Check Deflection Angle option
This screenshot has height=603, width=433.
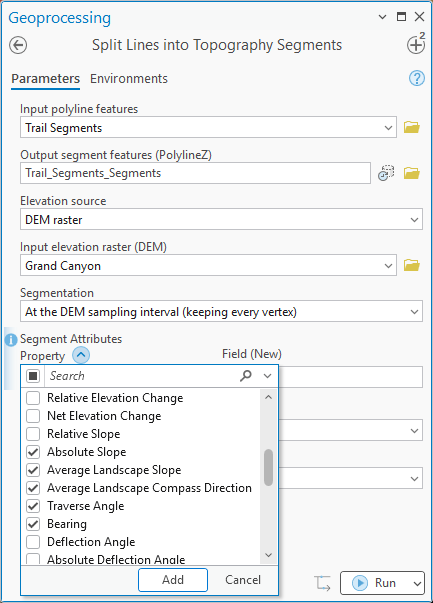click(33, 542)
